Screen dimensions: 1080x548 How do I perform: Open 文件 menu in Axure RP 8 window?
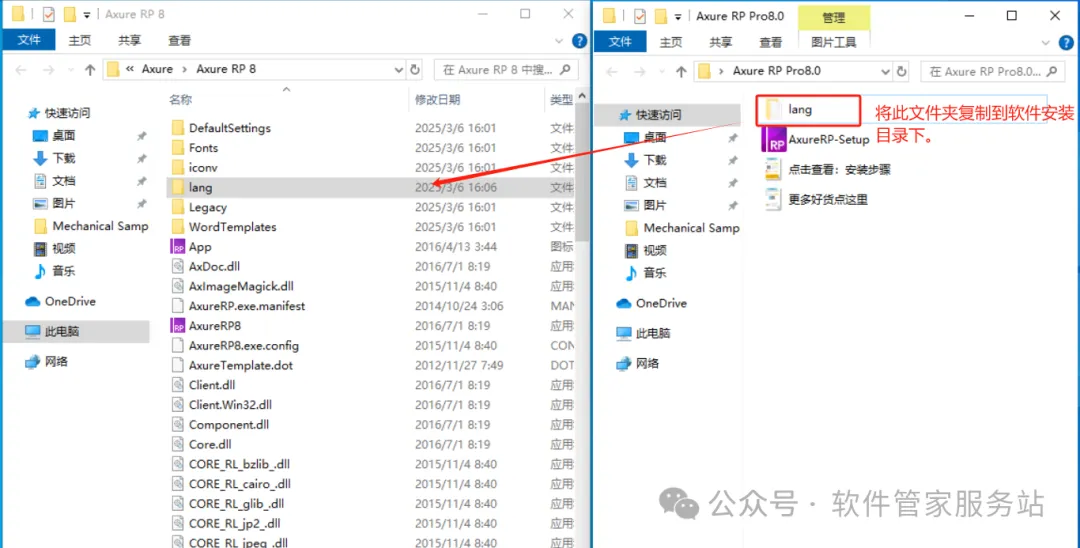29,41
